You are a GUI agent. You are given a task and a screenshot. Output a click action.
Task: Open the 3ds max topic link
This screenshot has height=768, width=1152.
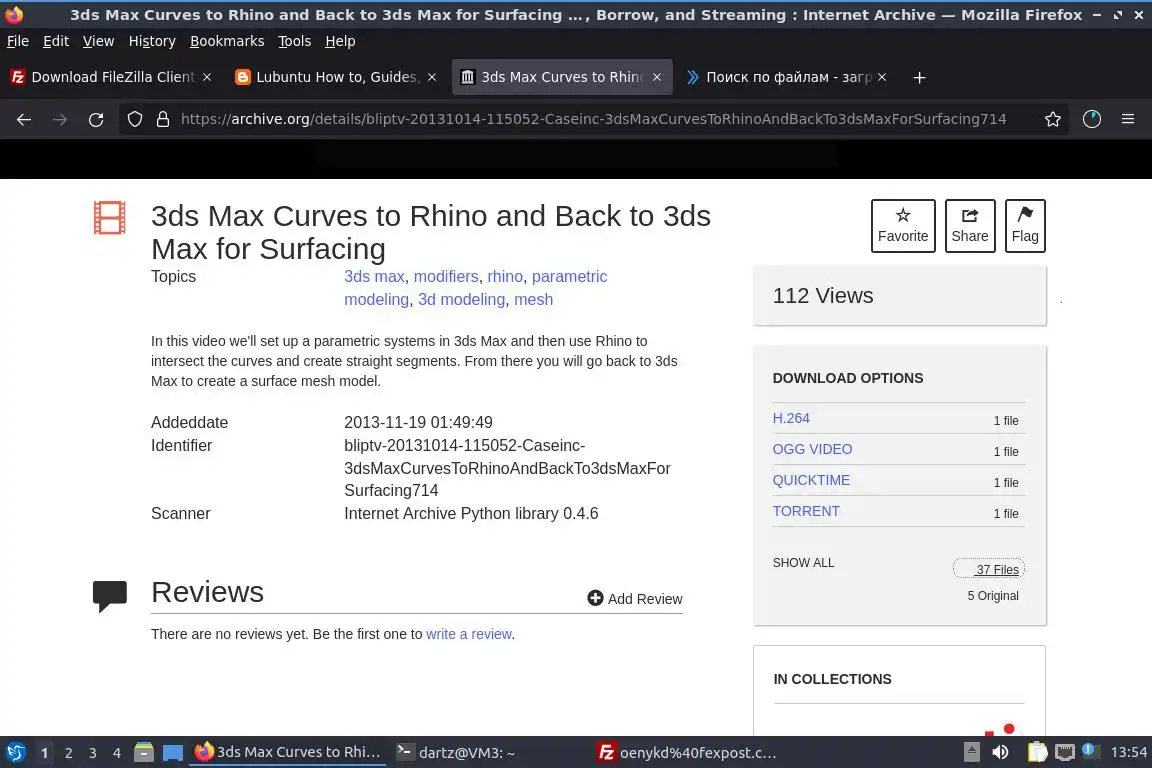[x=374, y=276]
